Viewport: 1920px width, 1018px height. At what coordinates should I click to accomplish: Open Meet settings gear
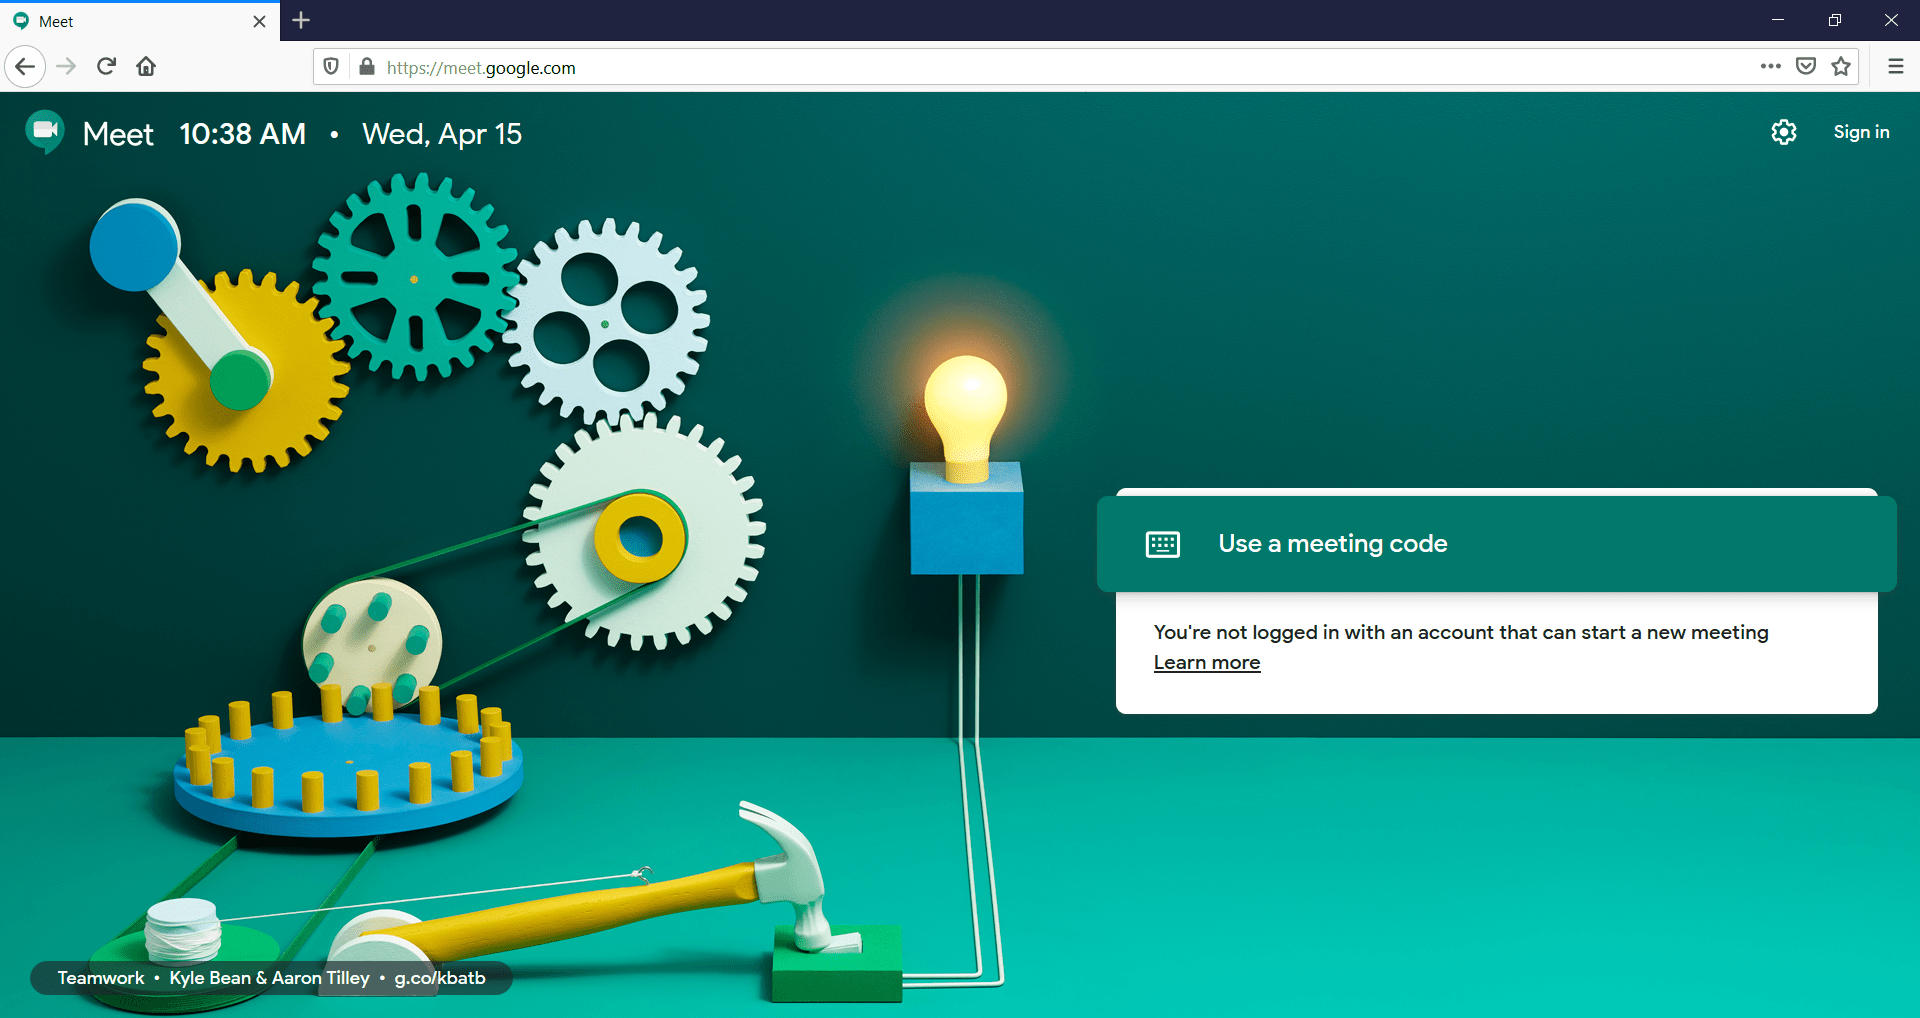tap(1784, 132)
